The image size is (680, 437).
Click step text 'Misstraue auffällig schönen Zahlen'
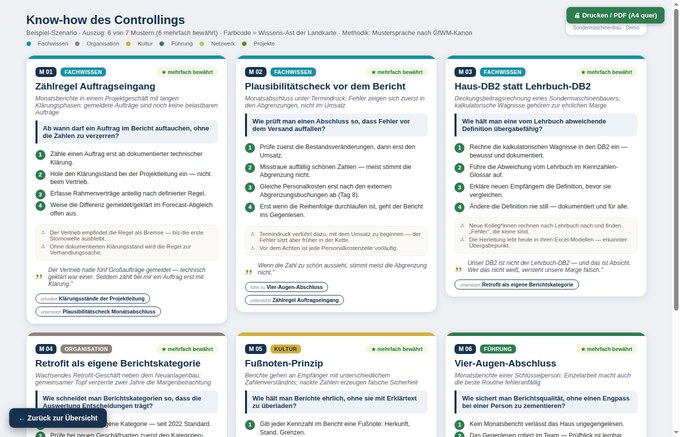335,171
